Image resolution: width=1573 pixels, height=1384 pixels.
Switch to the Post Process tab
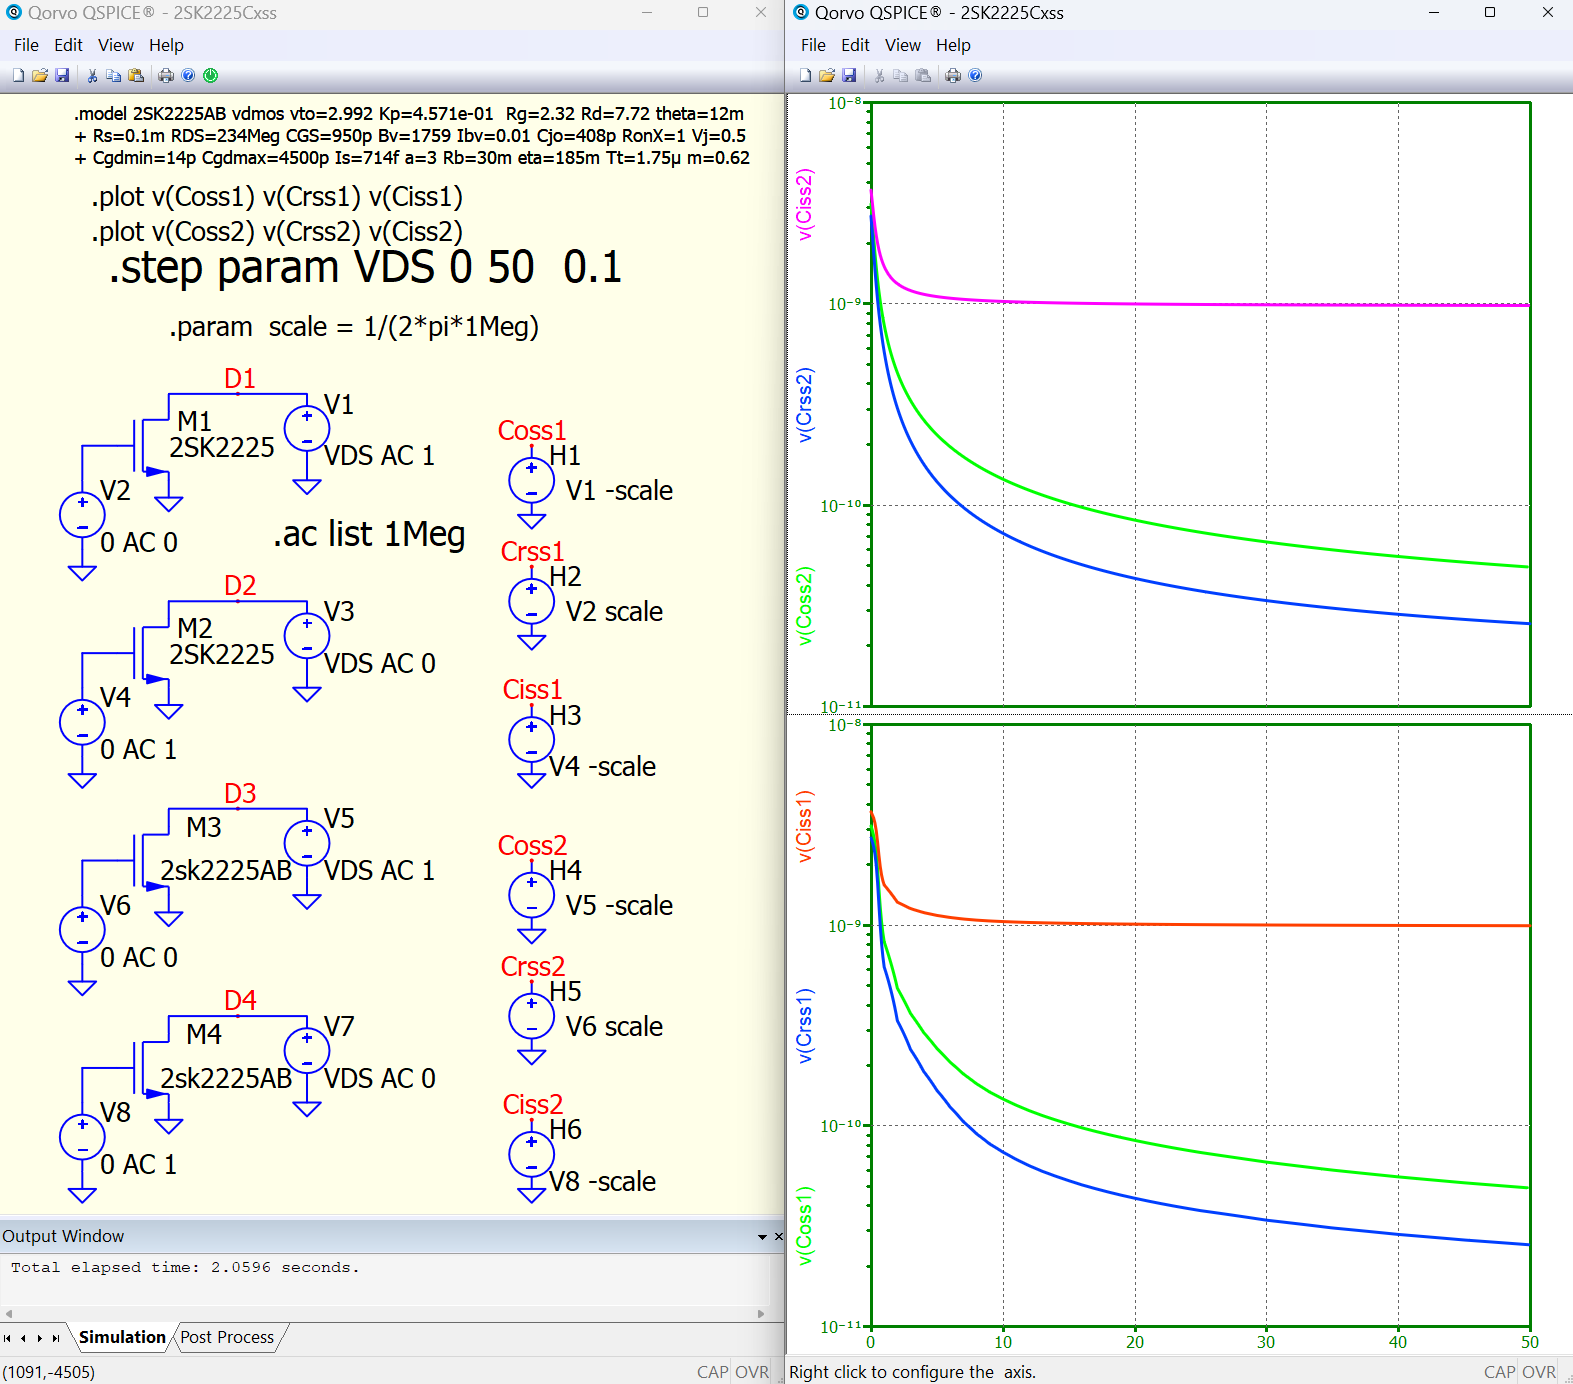[x=227, y=1337]
